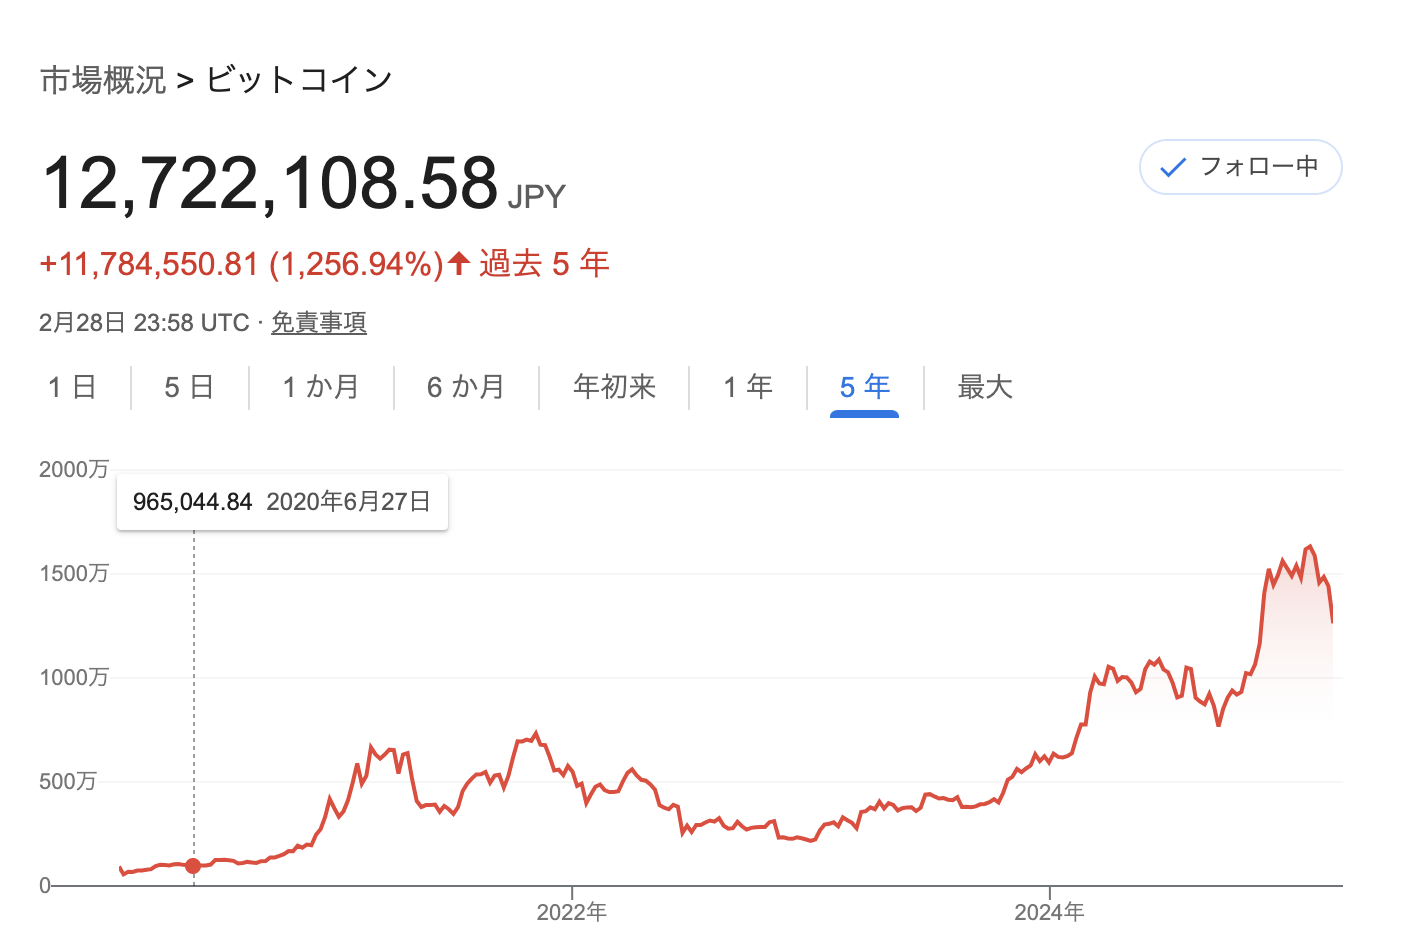Click the 市場概況 breadcrumb link

click(x=103, y=80)
